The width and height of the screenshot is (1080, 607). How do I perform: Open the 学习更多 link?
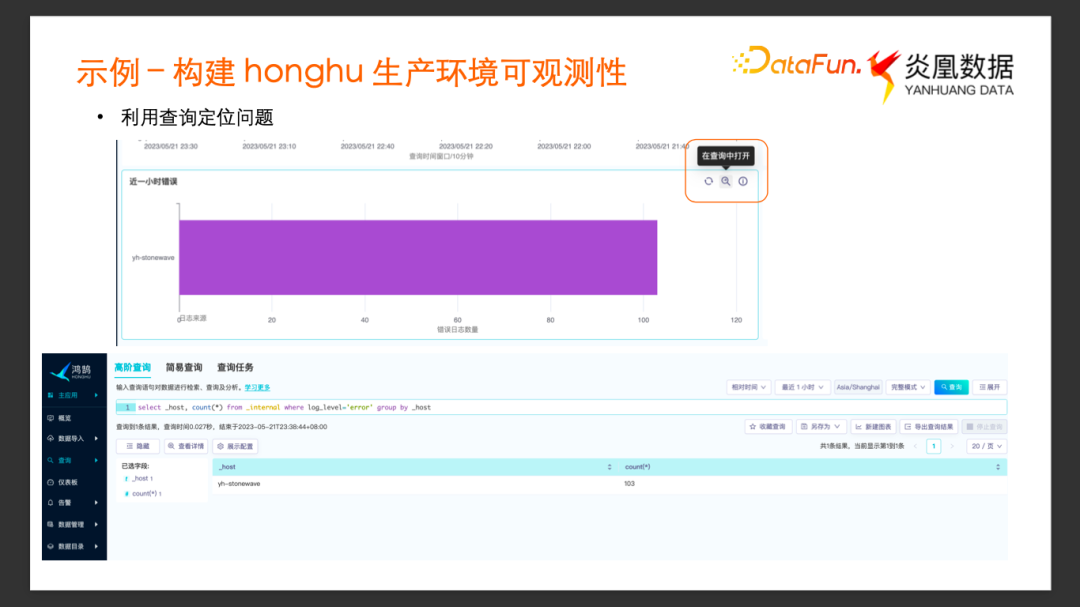(257, 388)
